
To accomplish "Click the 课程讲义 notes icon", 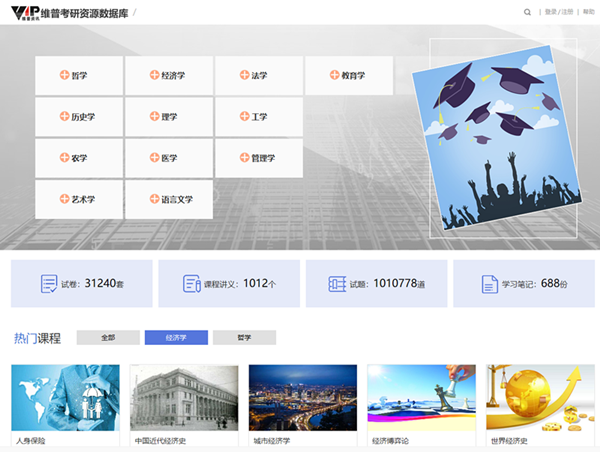I will coord(192,284).
